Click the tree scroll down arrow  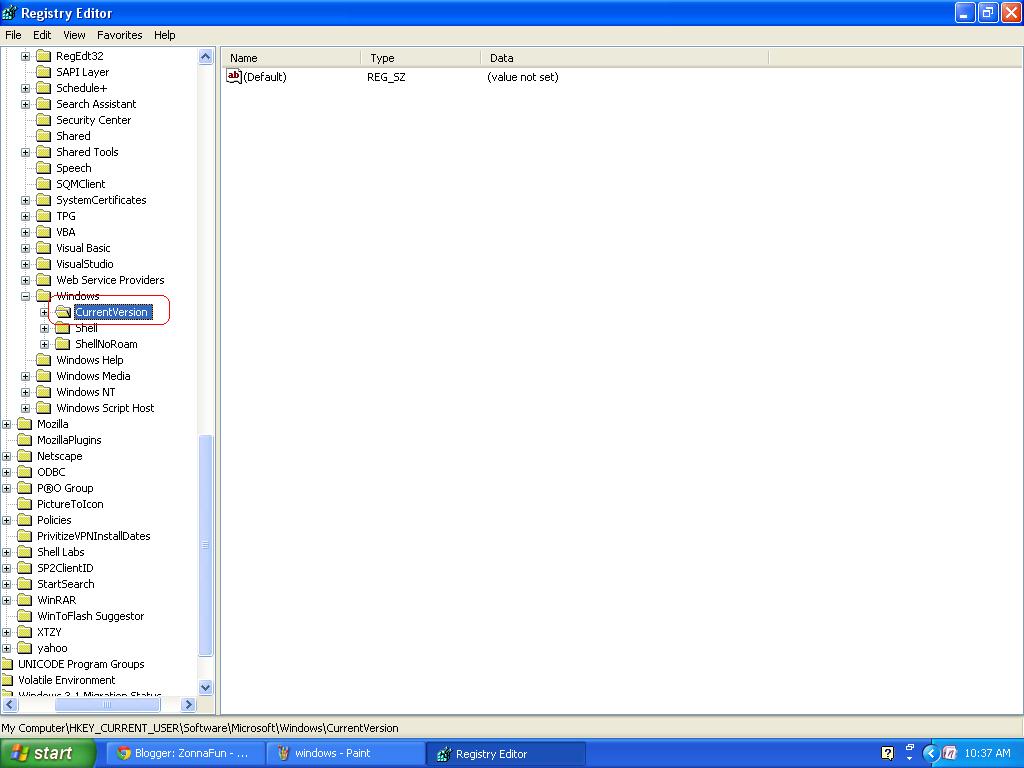tap(205, 687)
